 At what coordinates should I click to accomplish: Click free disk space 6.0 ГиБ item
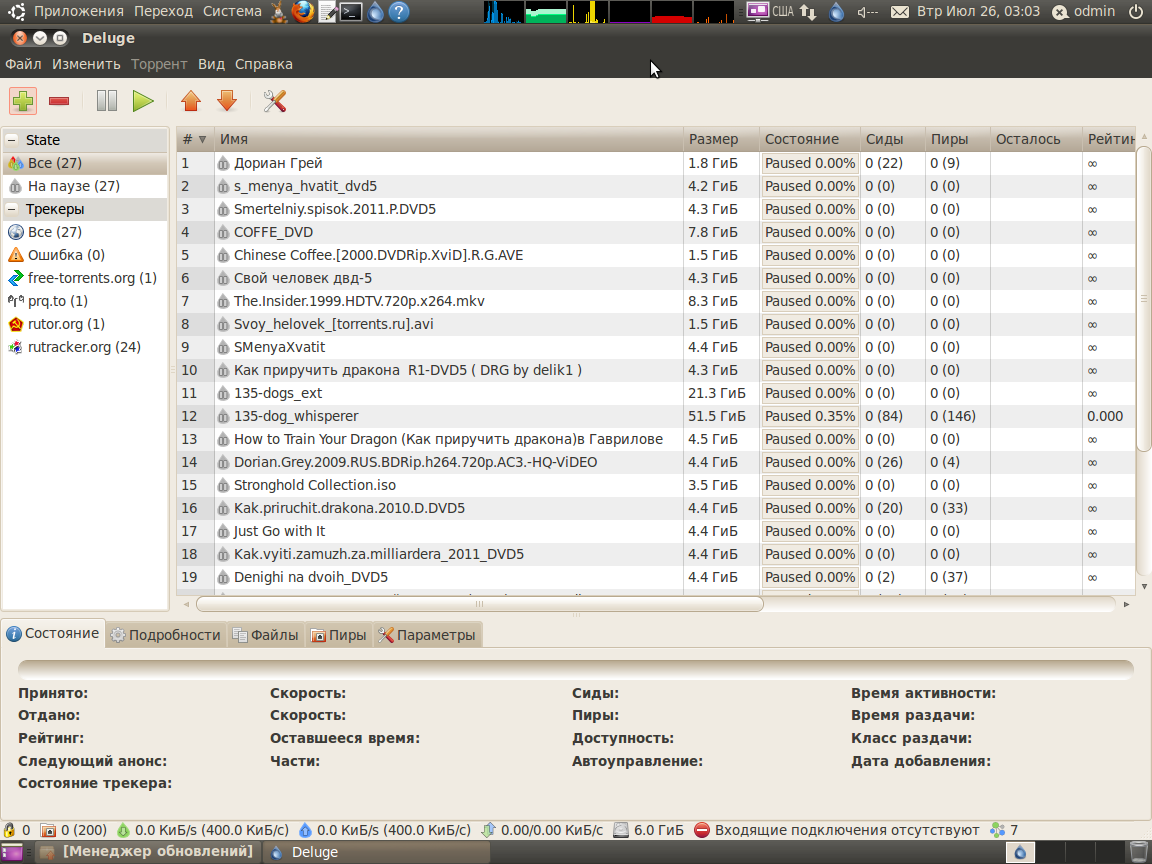point(649,830)
